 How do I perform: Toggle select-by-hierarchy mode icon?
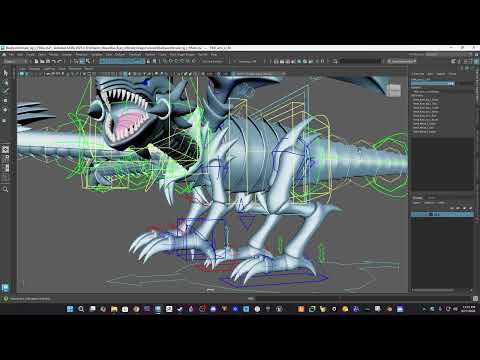pos(76,61)
